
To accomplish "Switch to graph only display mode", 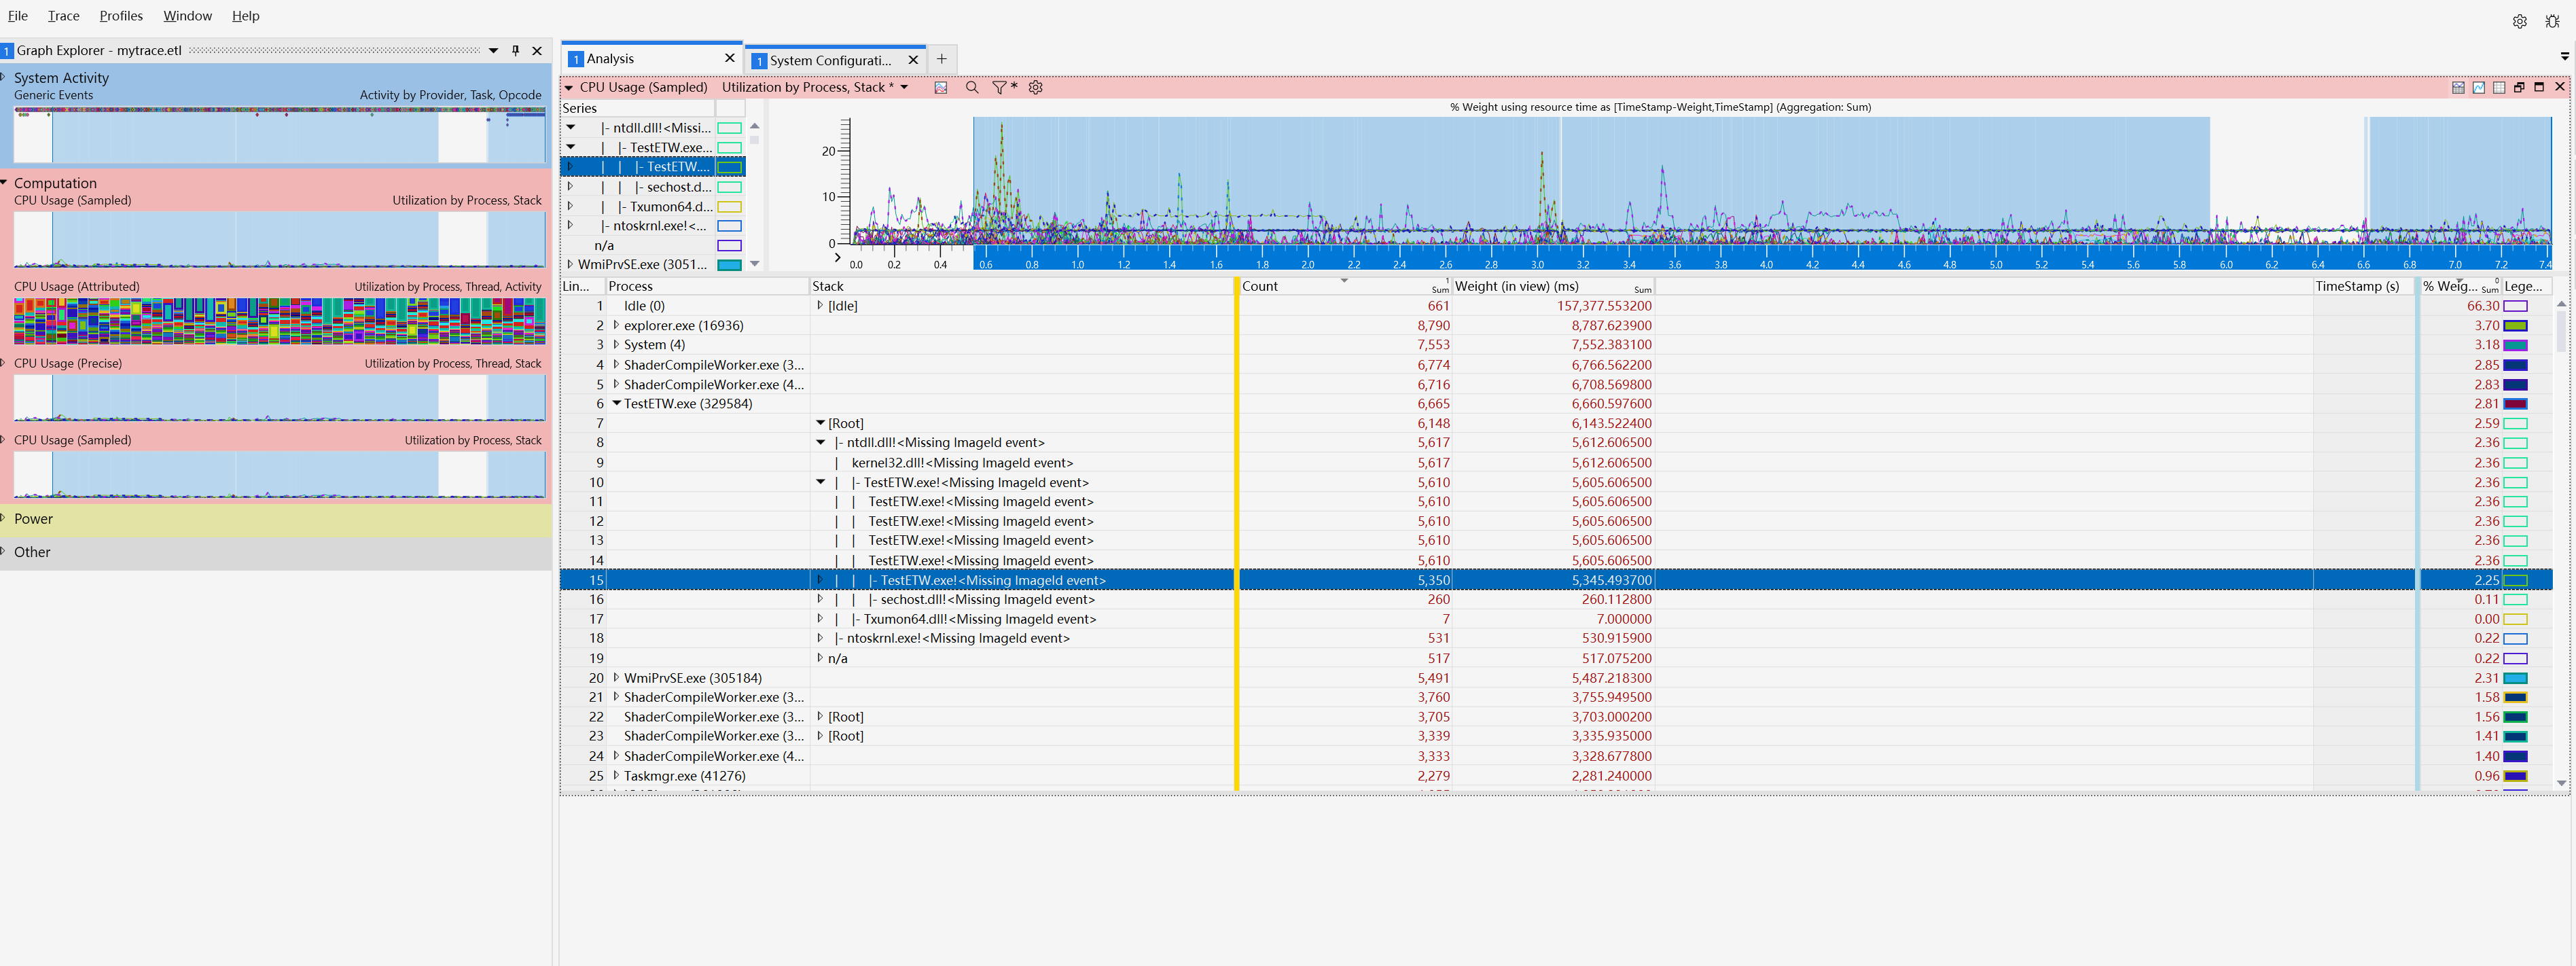I will click(x=2478, y=88).
